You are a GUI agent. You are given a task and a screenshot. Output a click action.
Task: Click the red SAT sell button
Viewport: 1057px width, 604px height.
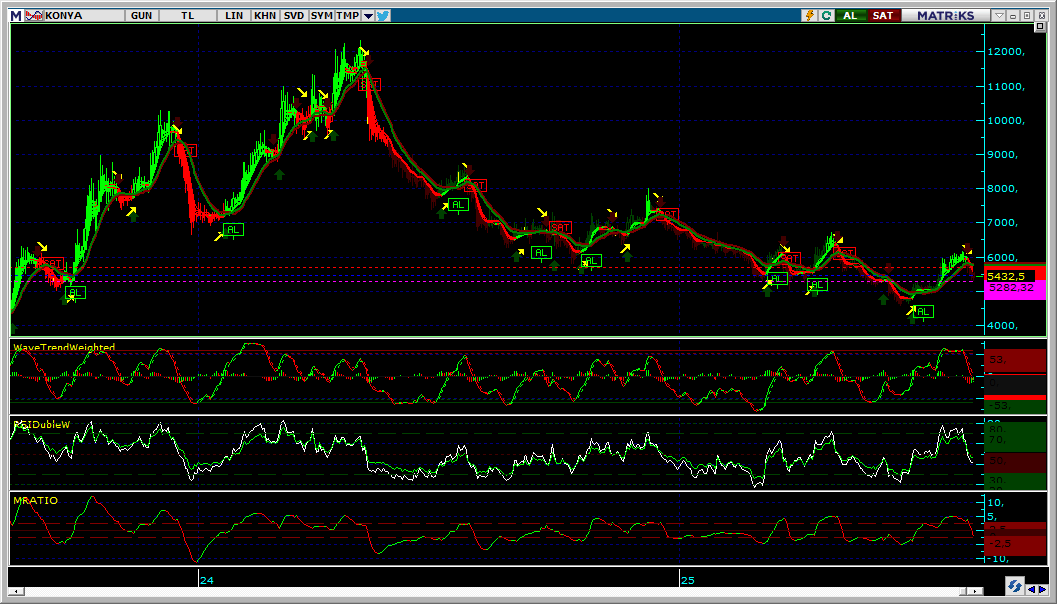click(883, 15)
